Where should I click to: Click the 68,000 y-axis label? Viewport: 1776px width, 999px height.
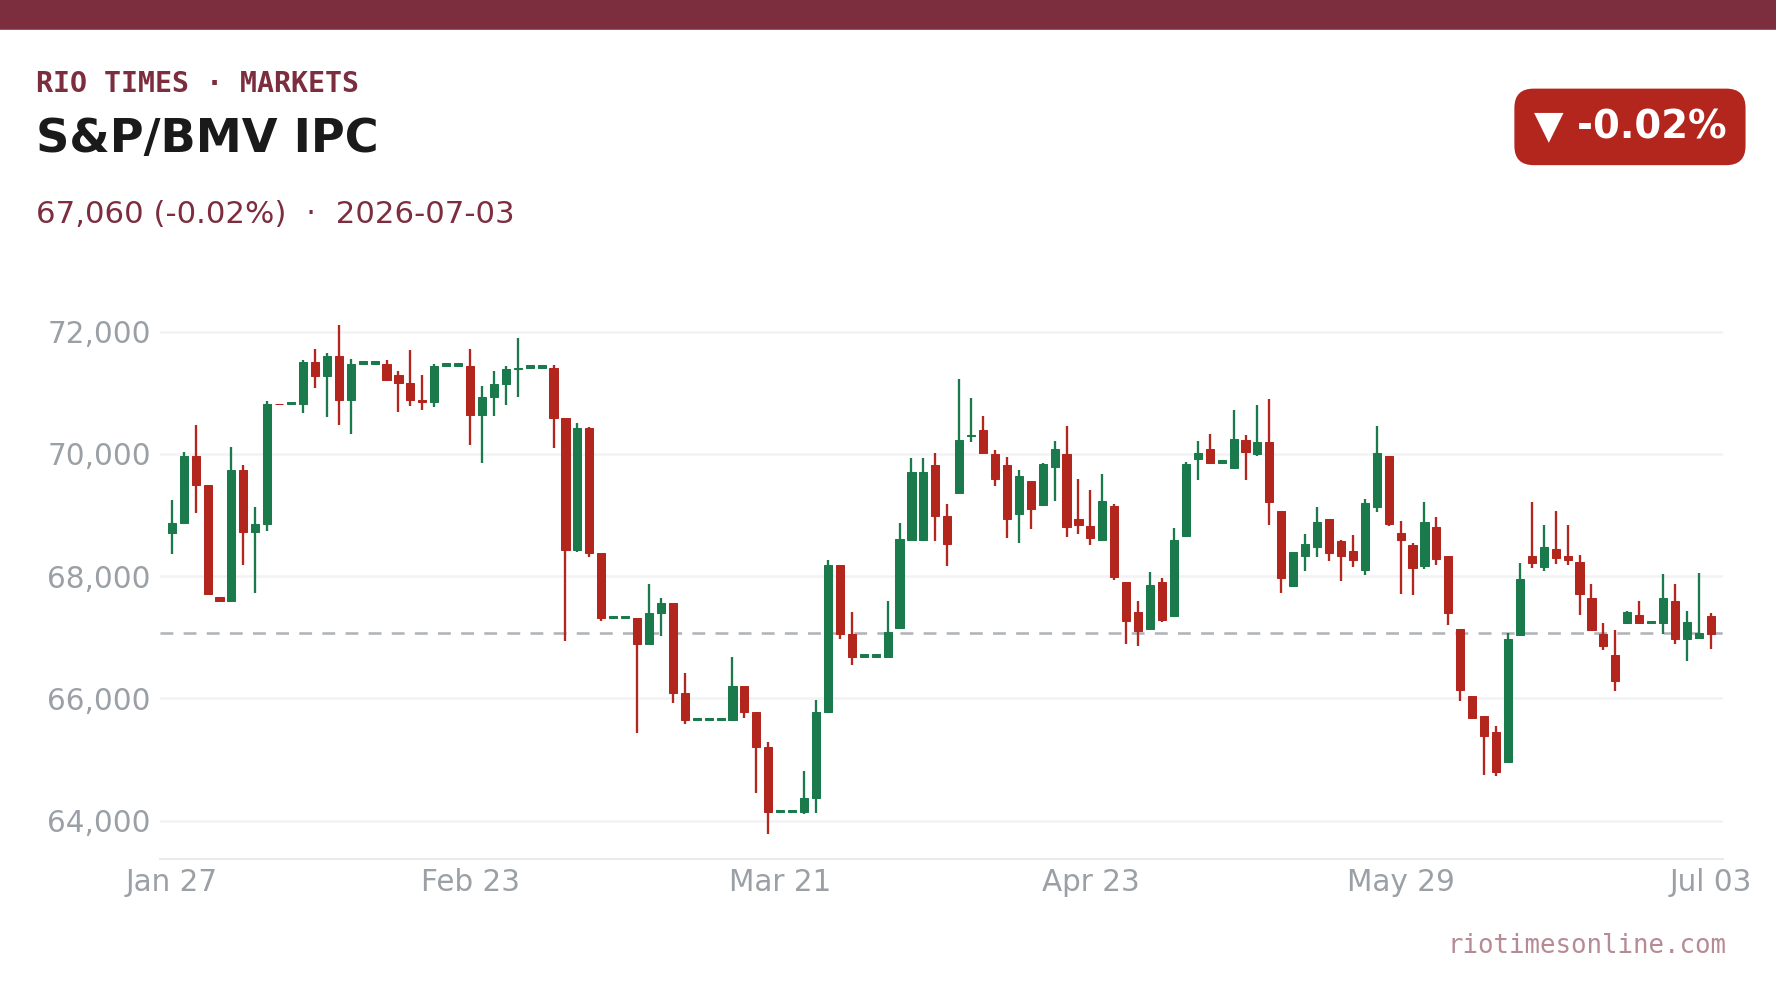99,578
